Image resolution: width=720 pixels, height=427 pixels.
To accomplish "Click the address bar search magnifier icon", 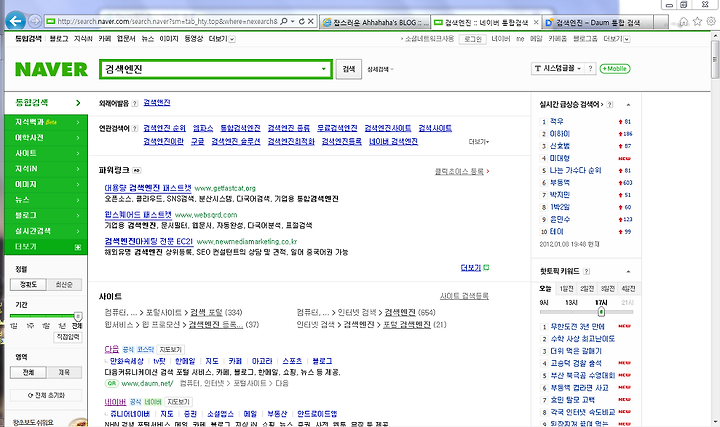I will tap(284, 21).
